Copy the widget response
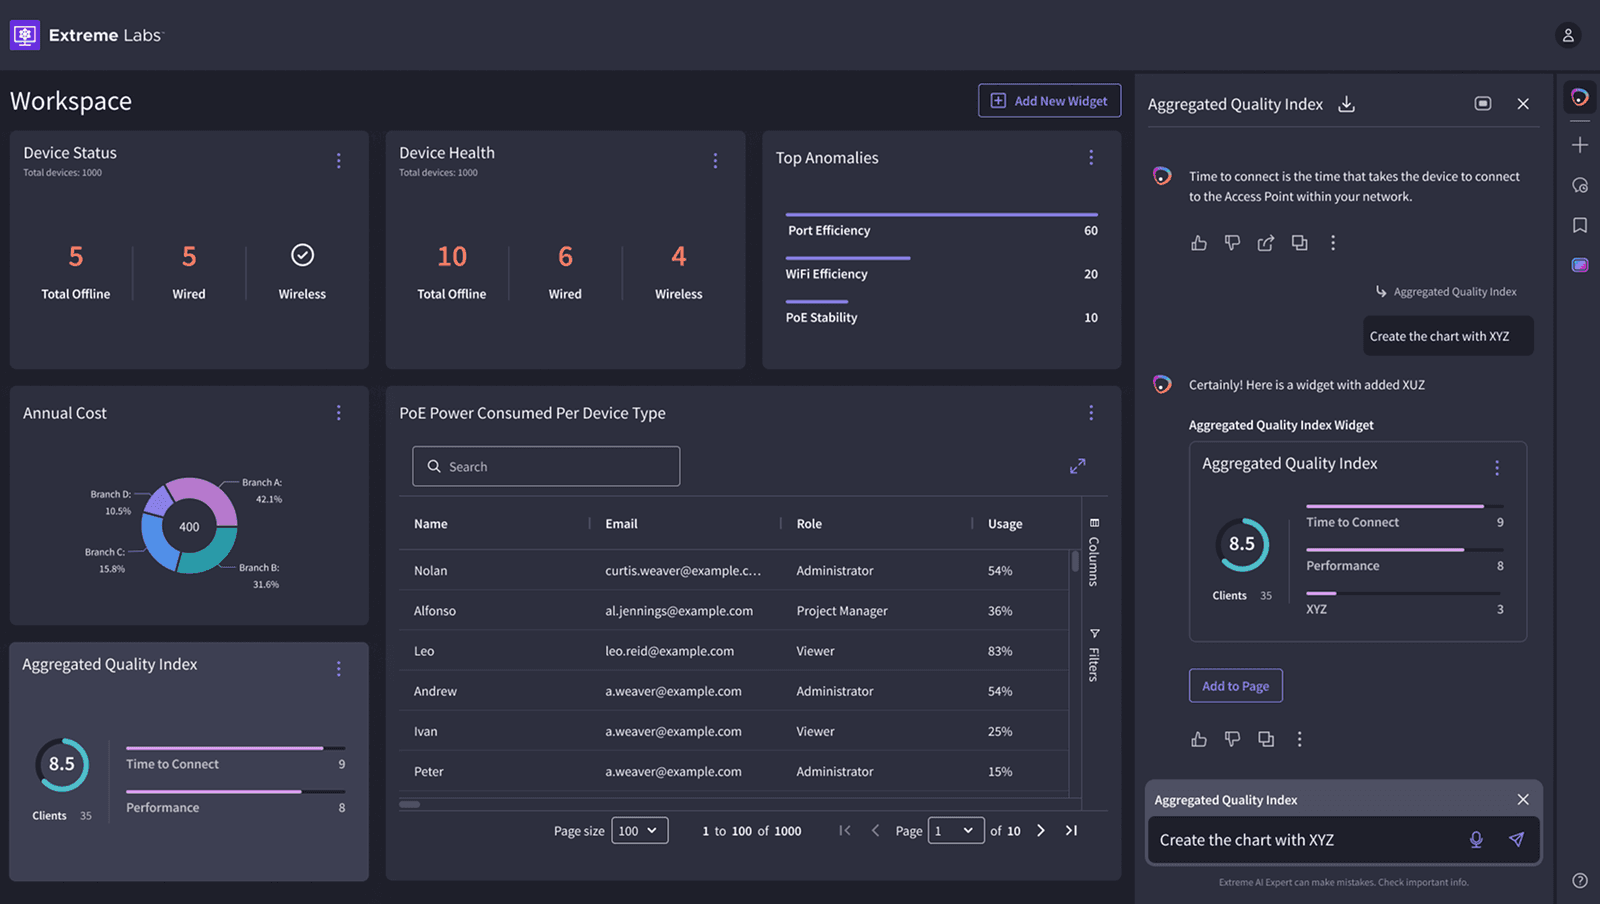Screen dimensions: 1600x904 [1266, 739]
